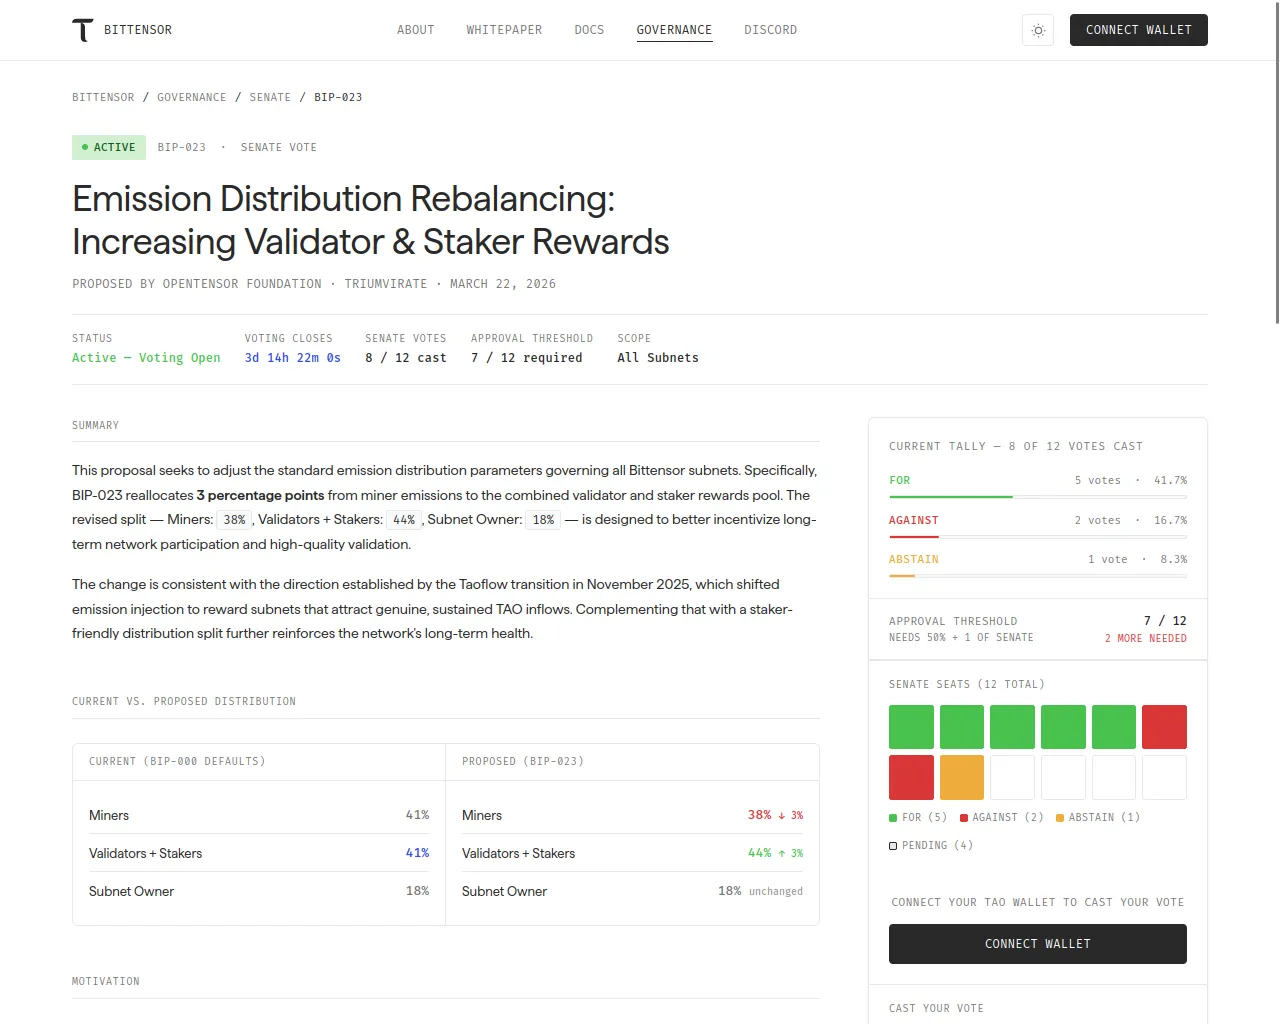Select the Governance navigation tab

point(674,30)
